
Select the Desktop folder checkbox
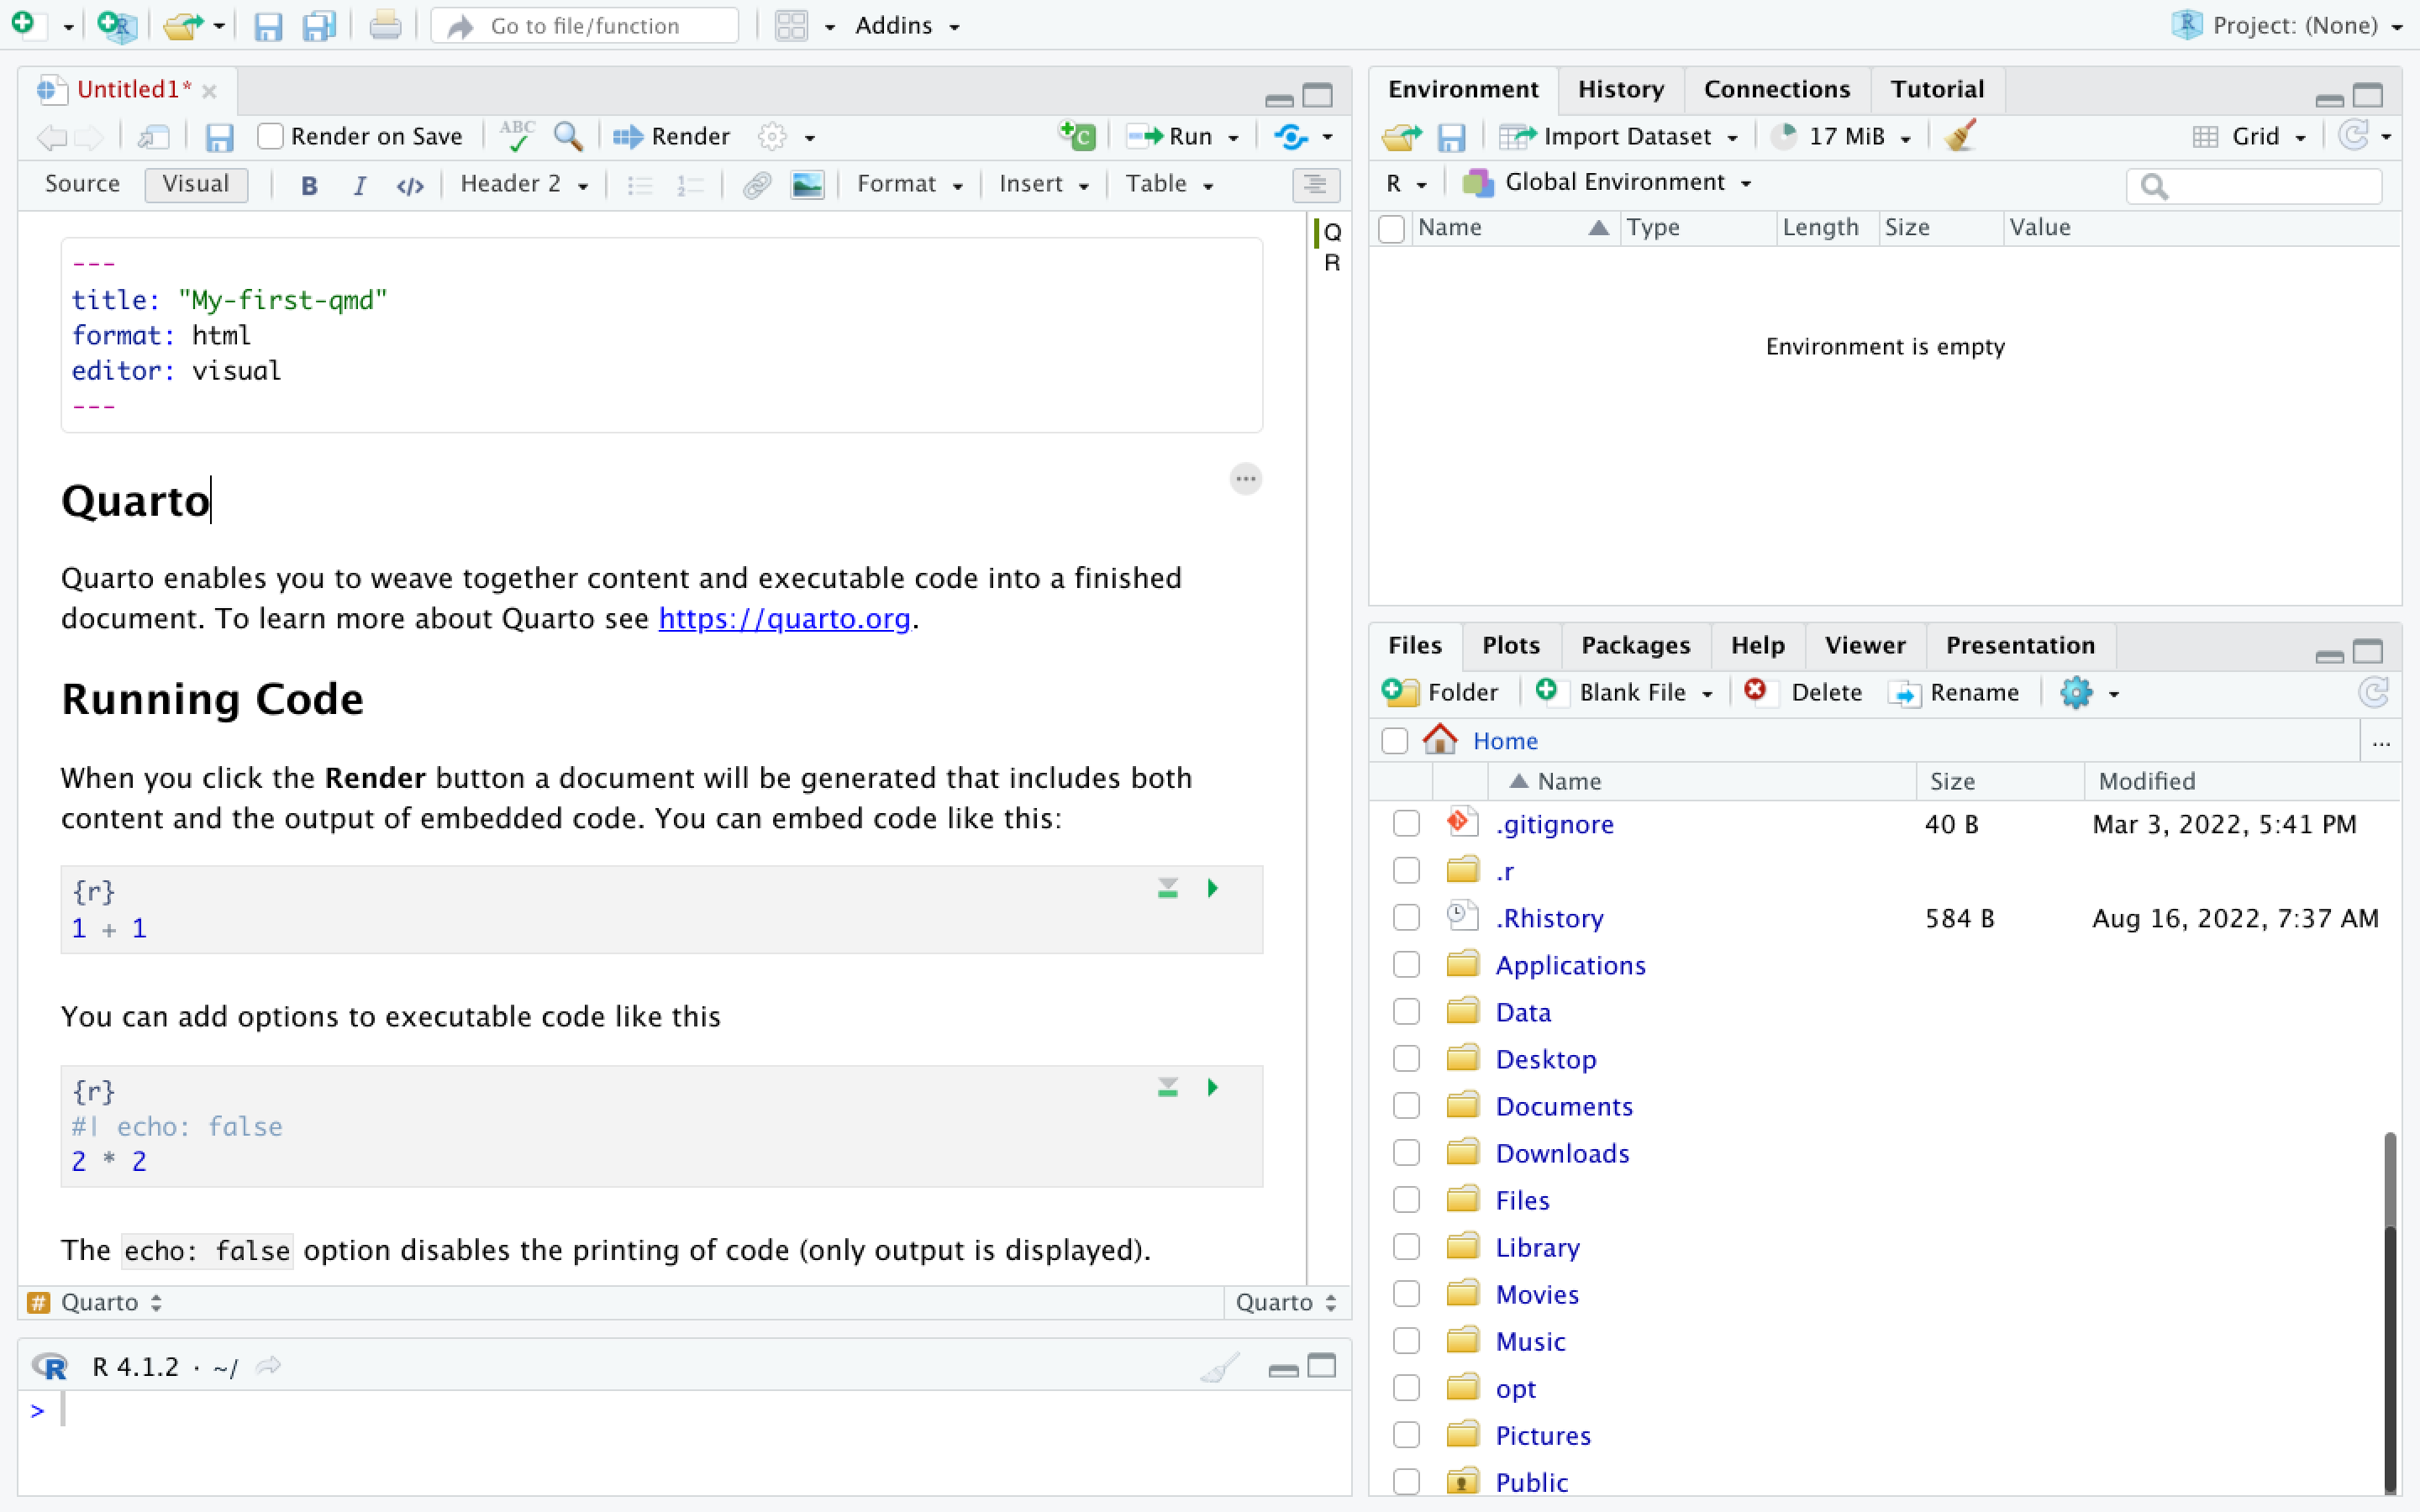point(1406,1058)
